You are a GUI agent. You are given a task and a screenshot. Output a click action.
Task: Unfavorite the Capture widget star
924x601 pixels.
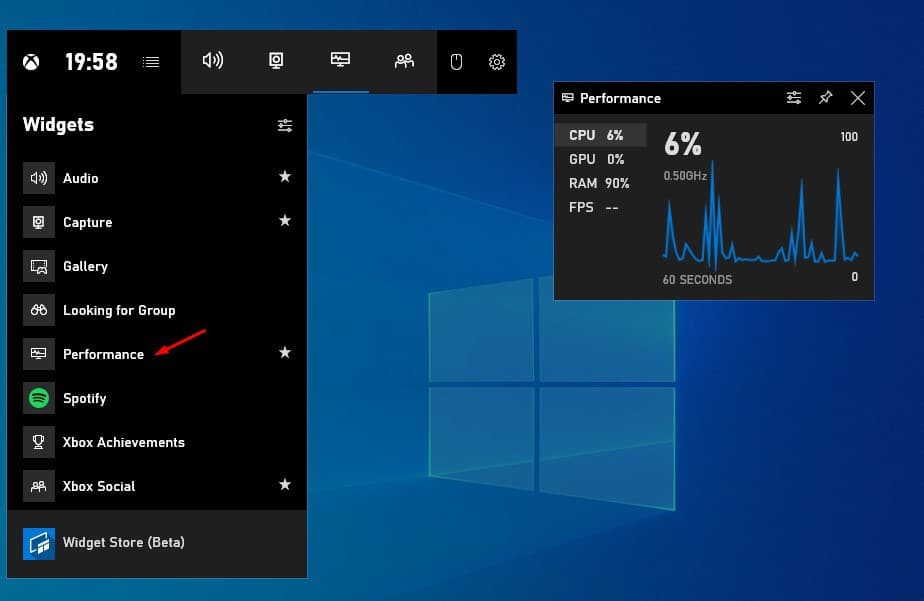pos(285,220)
